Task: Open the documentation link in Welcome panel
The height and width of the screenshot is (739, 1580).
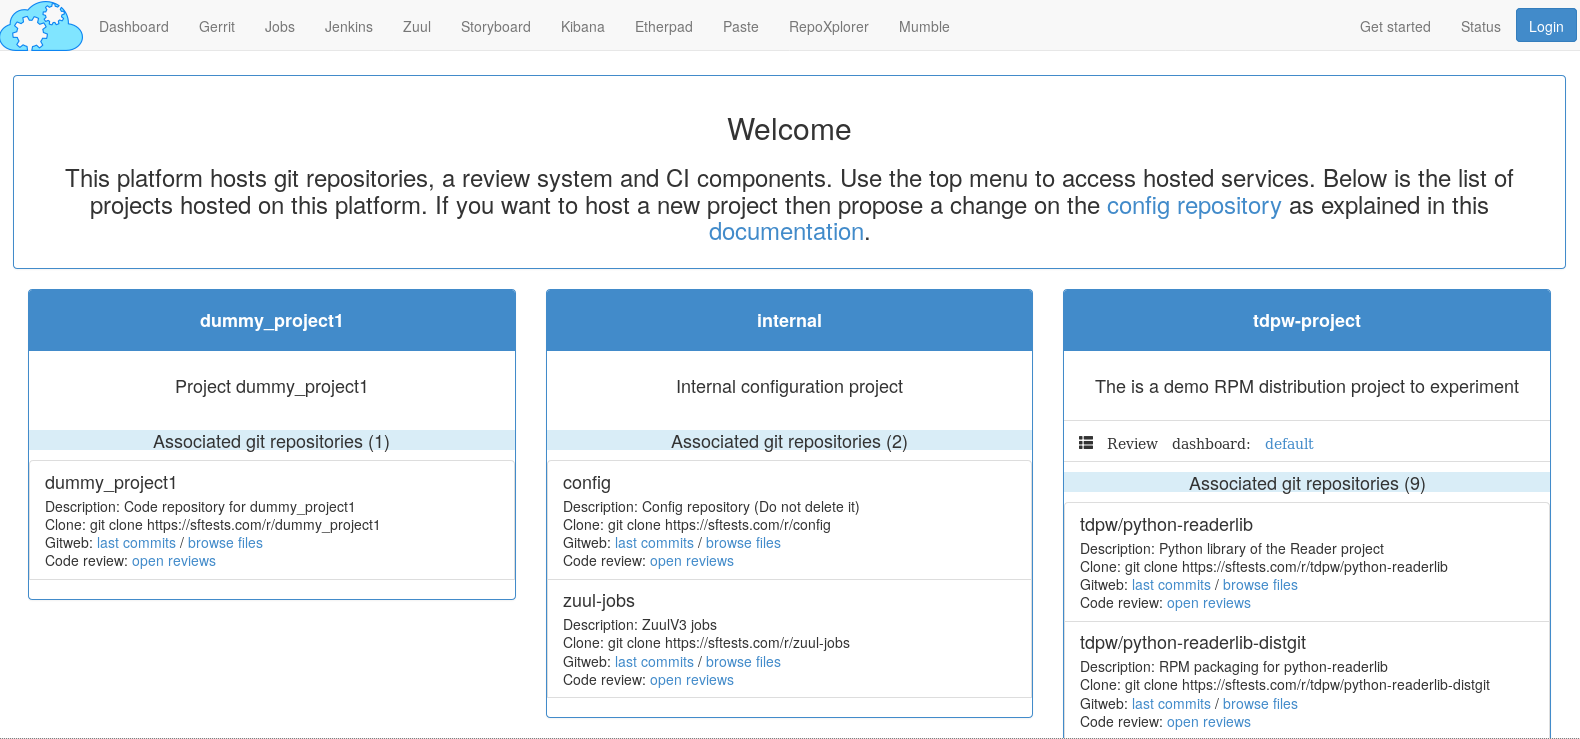Action: pos(786,232)
